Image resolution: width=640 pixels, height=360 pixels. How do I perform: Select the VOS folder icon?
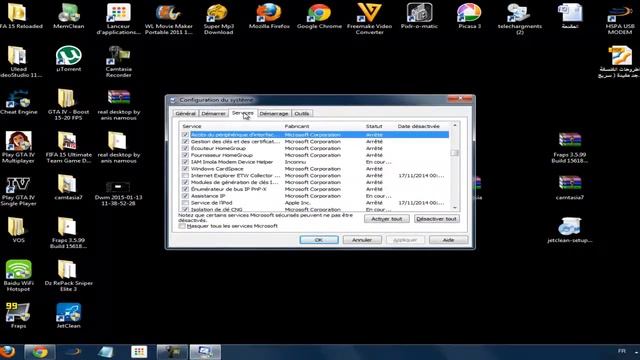(17, 230)
